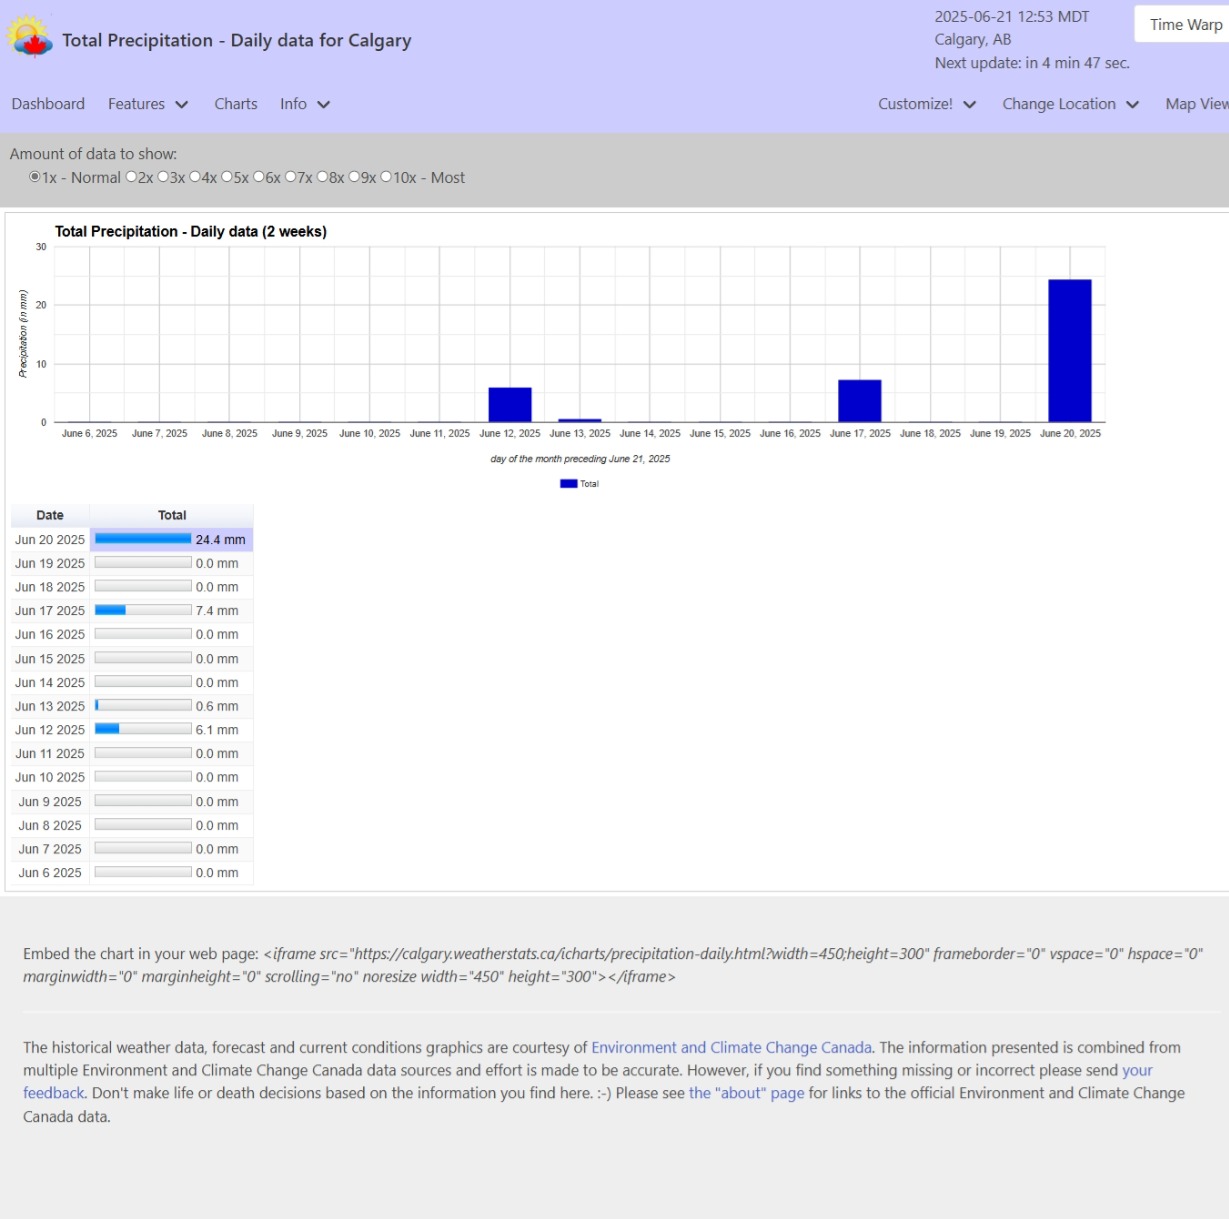
Task: Select the Jun 9 2025 date cell
Action: point(50,802)
